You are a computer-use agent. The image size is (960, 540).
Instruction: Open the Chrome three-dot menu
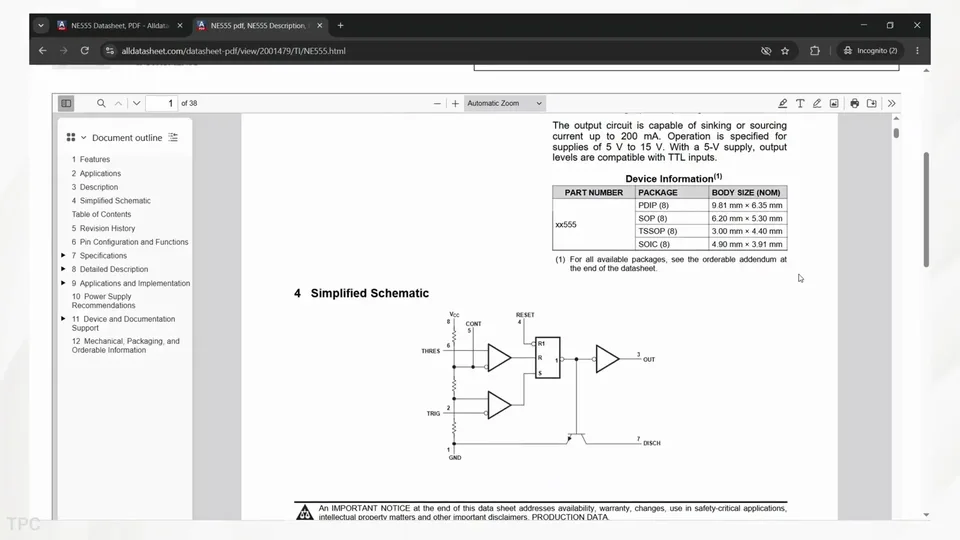pyautogui.click(x=917, y=51)
